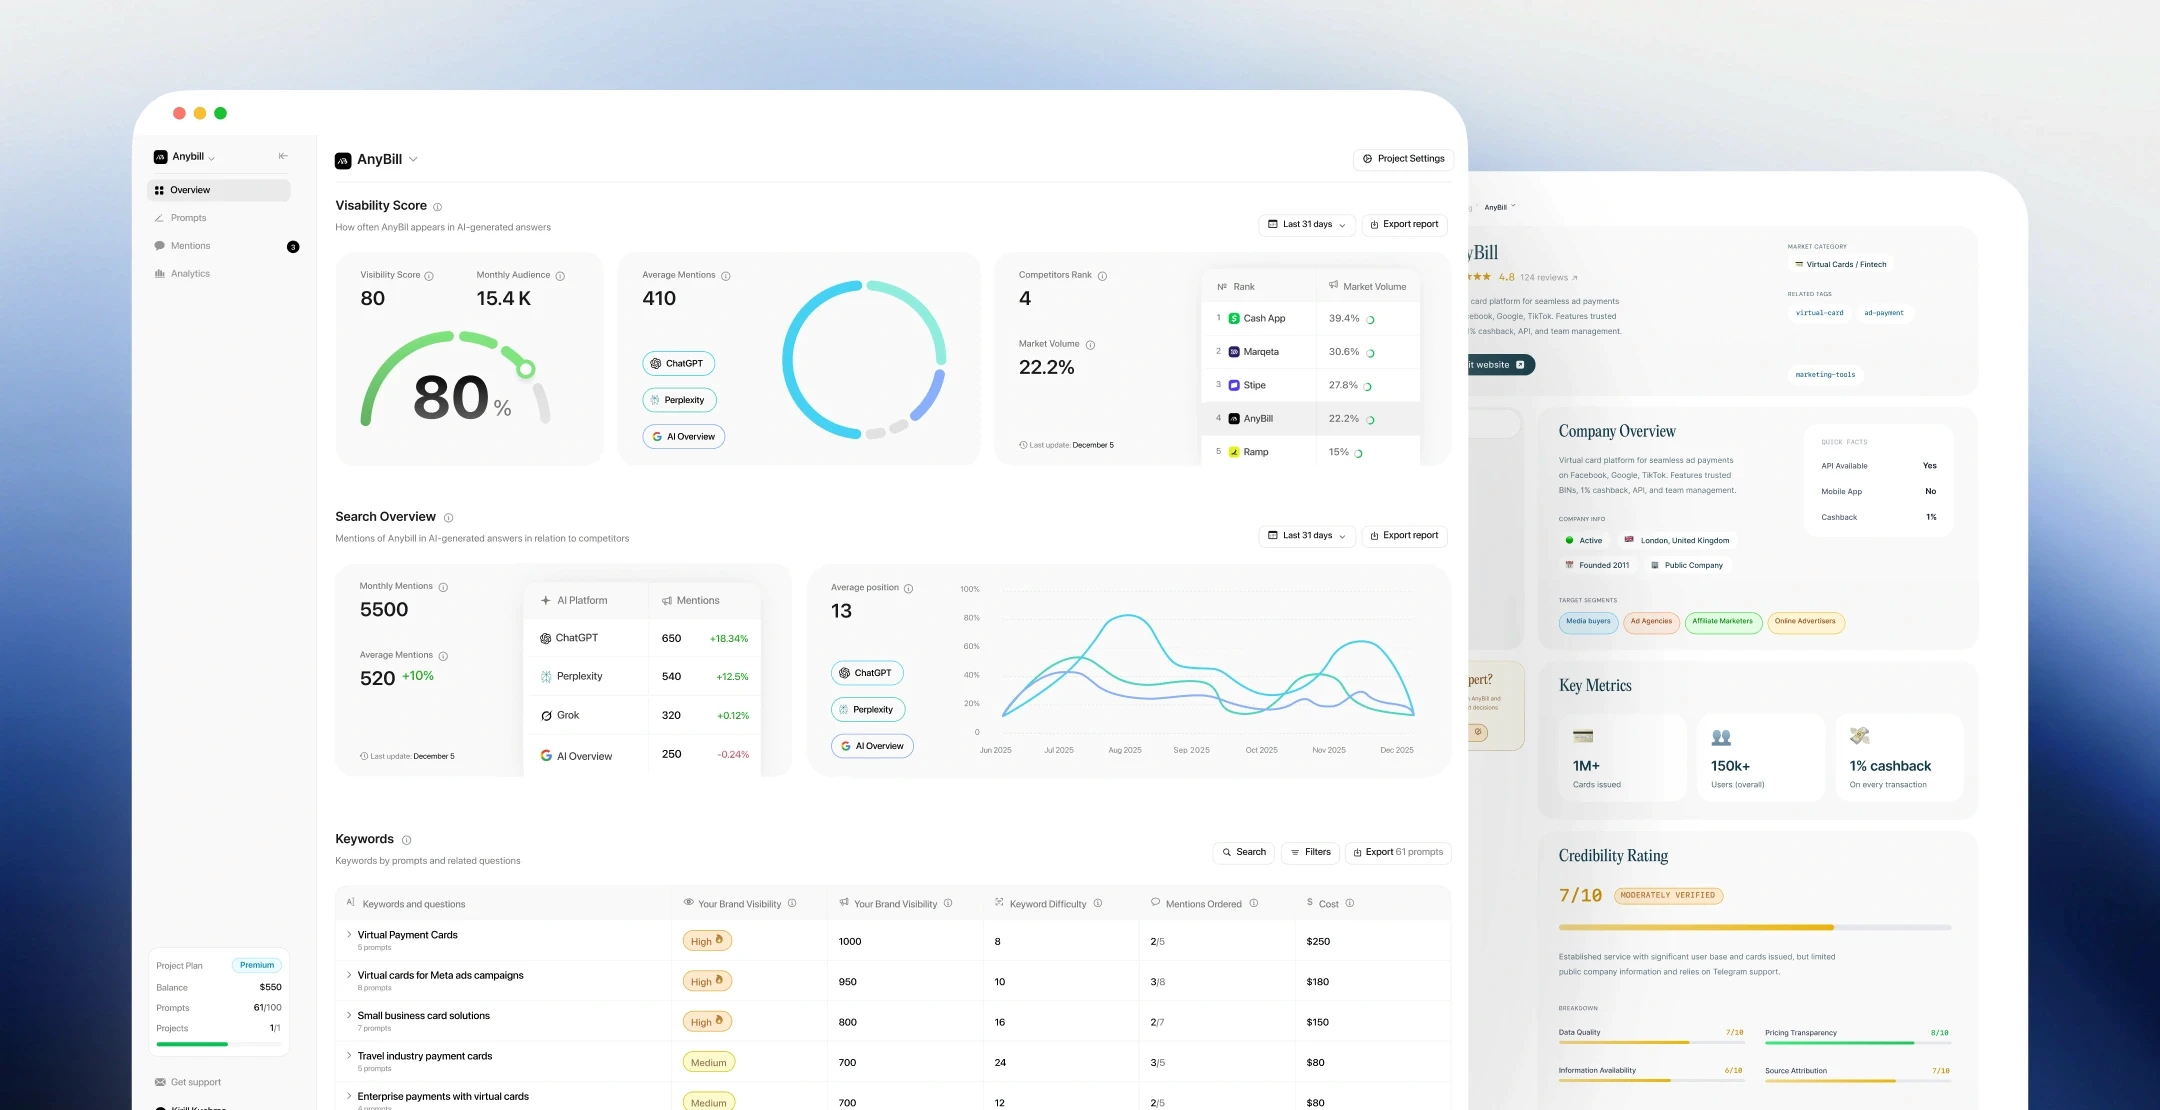Click the Project Settings button
This screenshot has width=2160, height=1110.
1403,159
